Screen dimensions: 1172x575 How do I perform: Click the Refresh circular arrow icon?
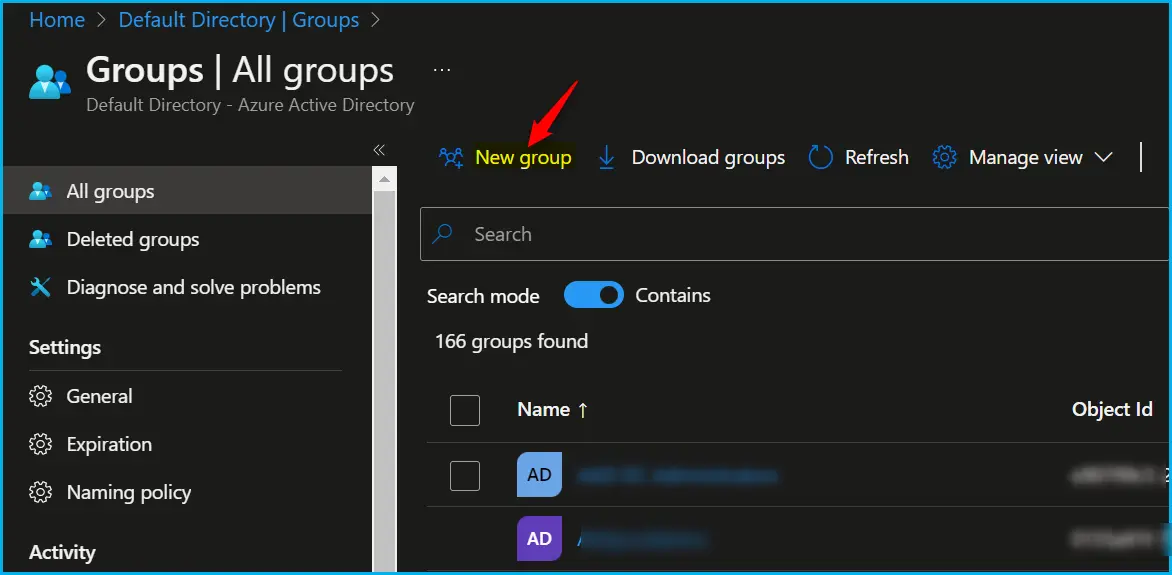(x=821, y=158)
